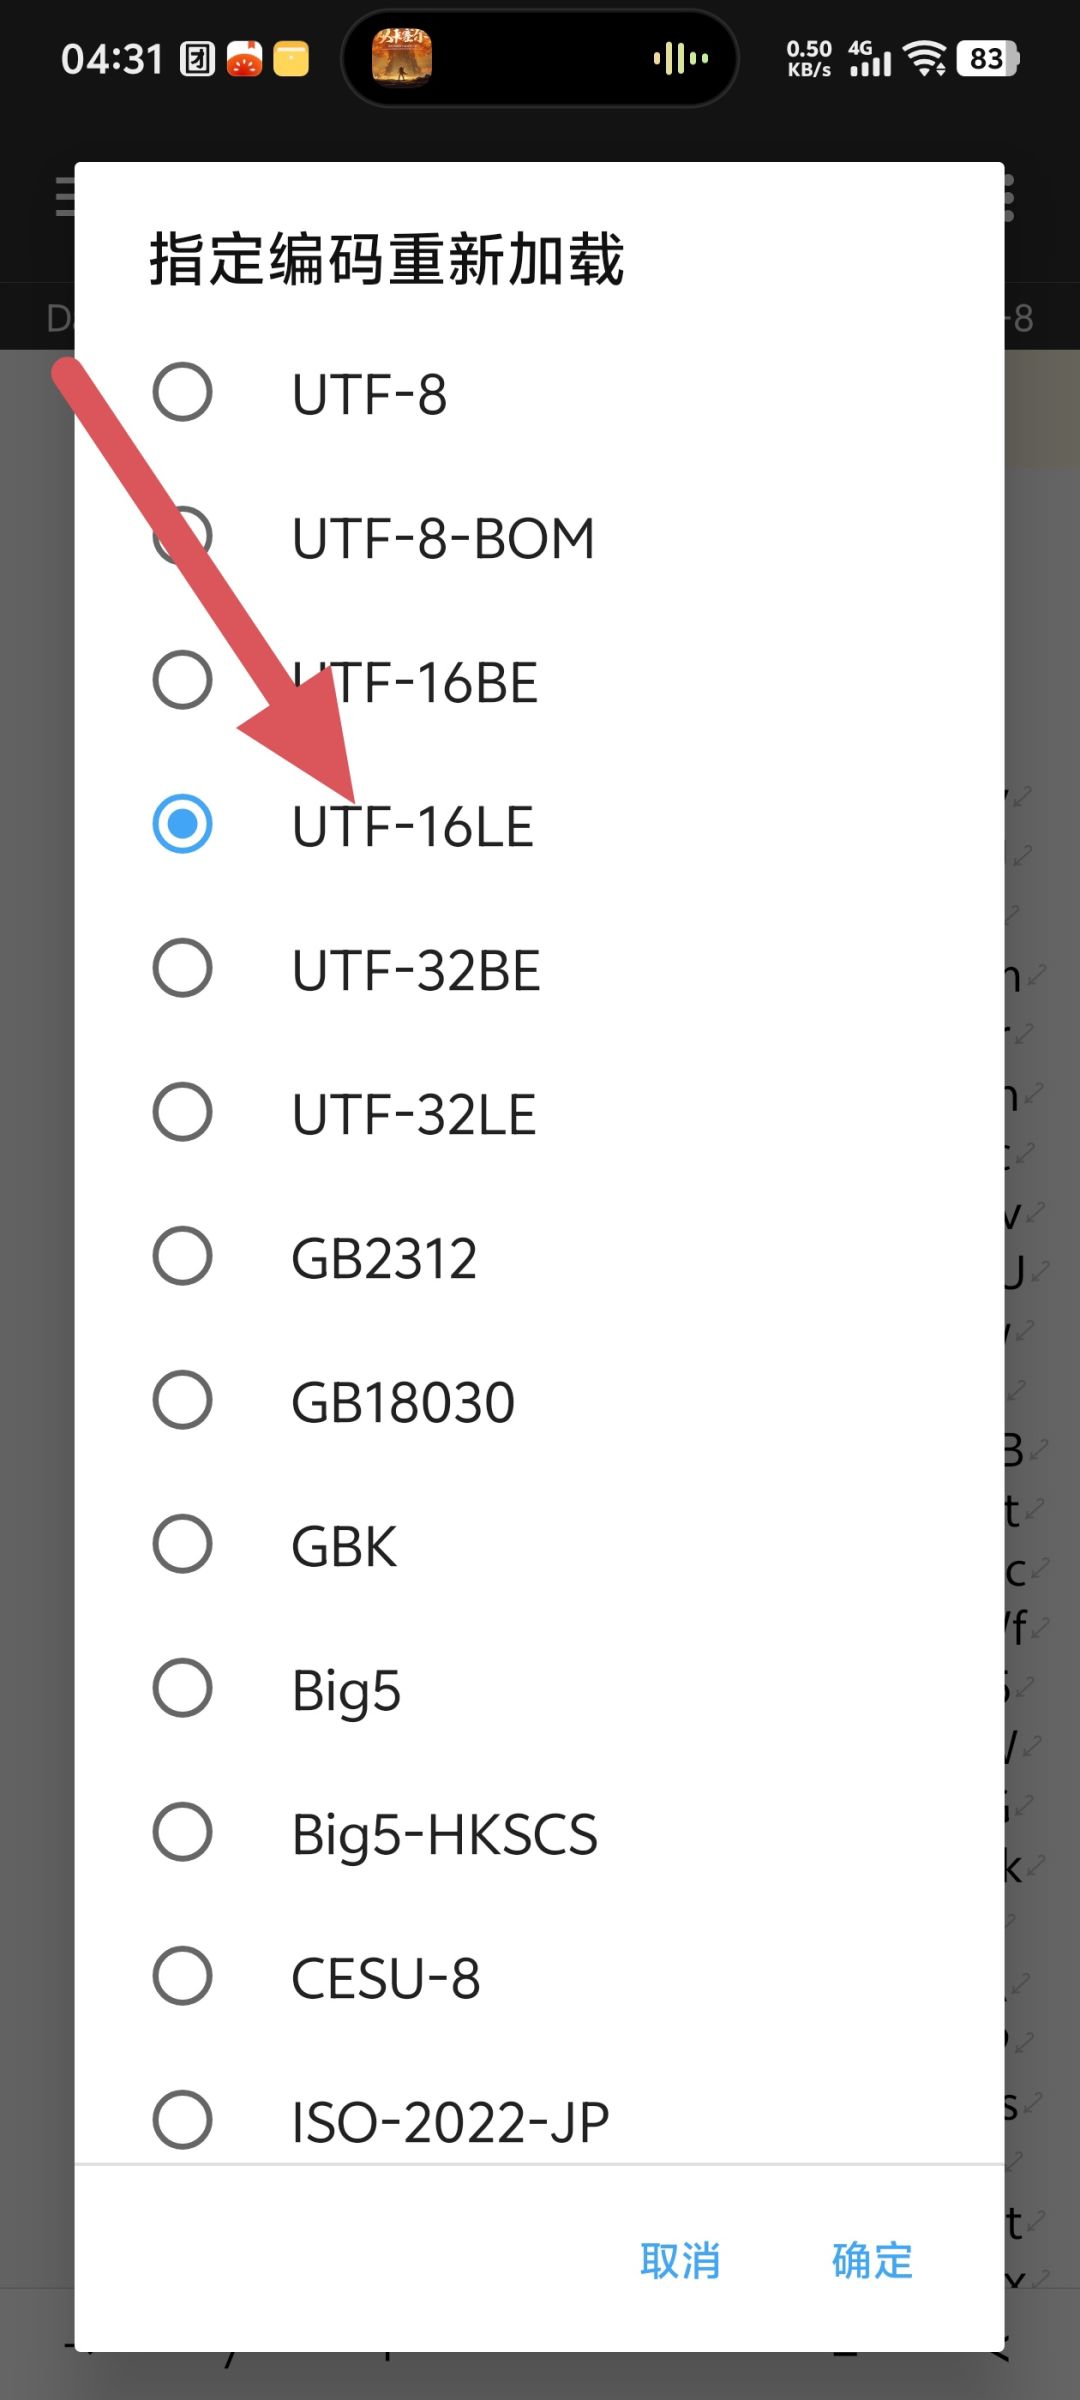1080x2400 pixels.
Task: Choose Big5-HKSCS encoding
Action: pyautogui.click(x=182, y=1832)
